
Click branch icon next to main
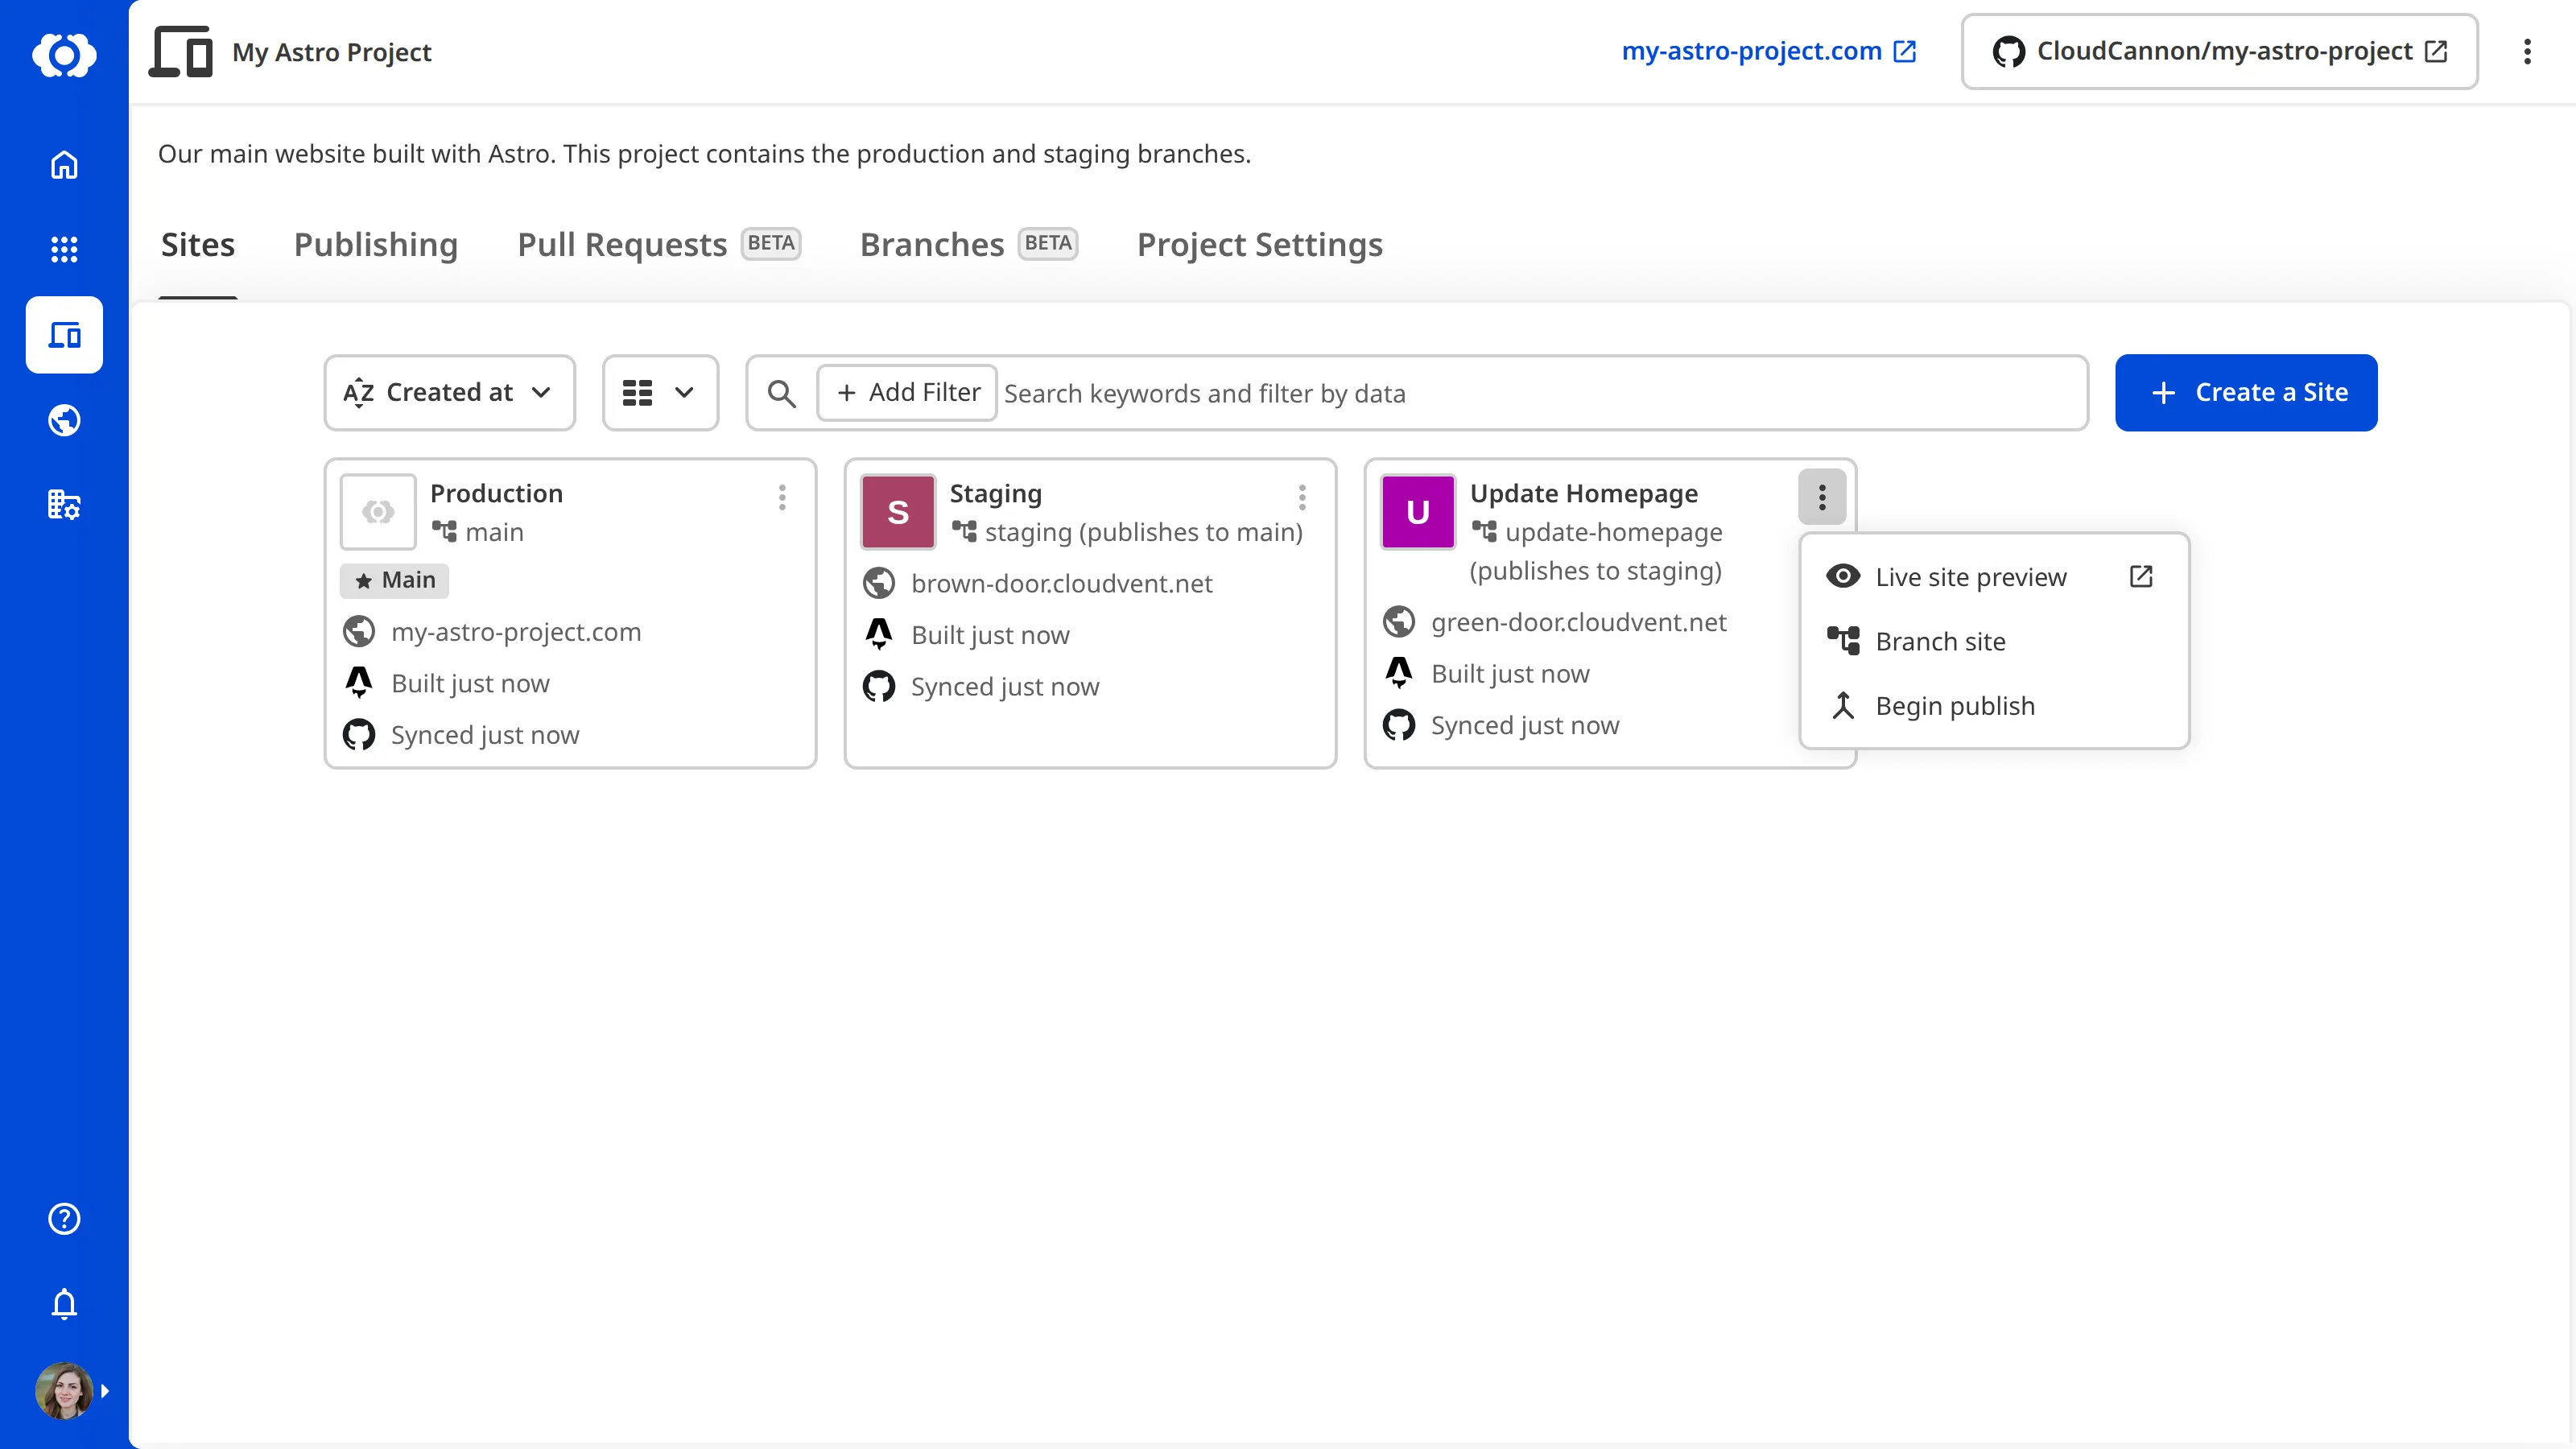(444, 531)
